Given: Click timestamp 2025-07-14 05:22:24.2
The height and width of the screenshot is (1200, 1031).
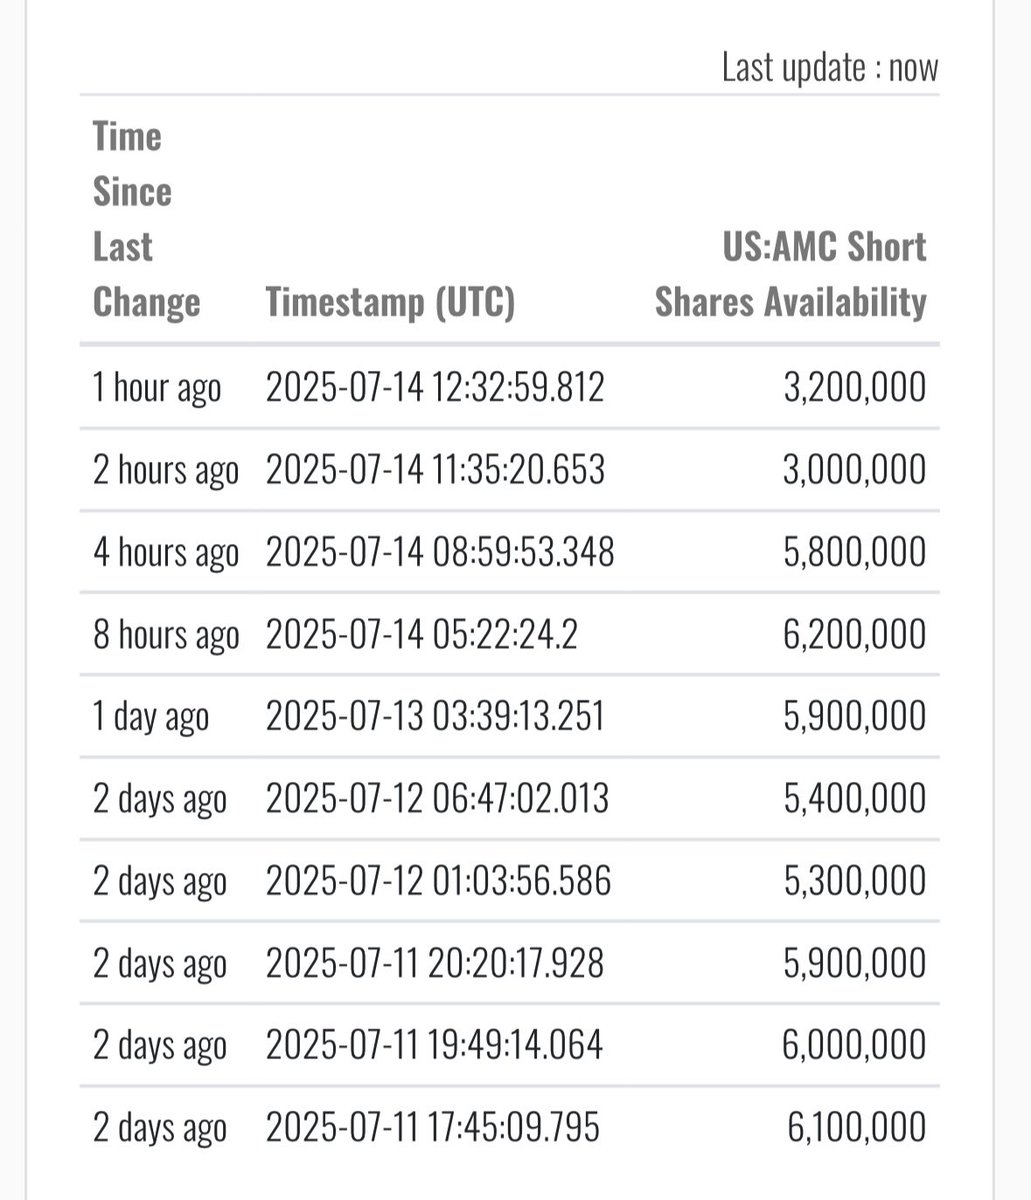Looking at the screenshot, I should pos(421,634).
